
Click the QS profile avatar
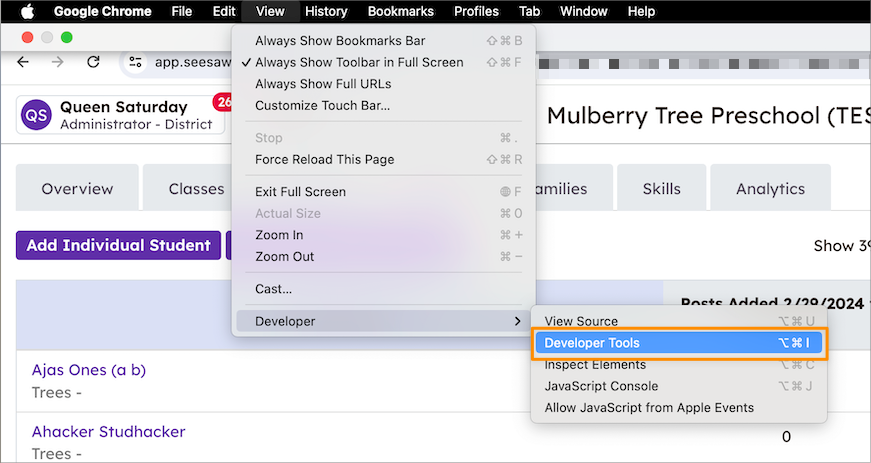(36, 115)
